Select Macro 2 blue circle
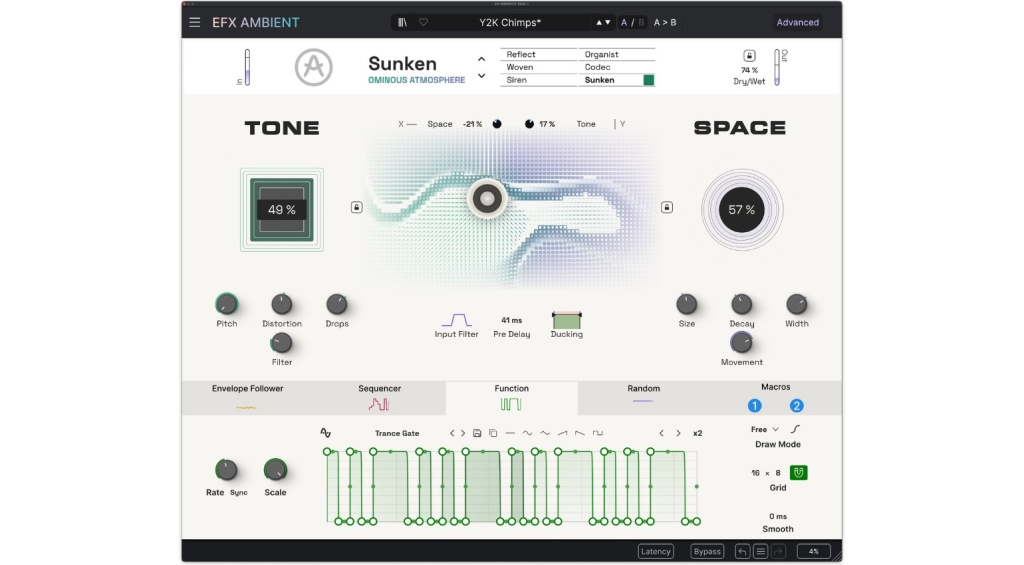The height and width of the screenshot is (565, 1024). click(796, 406)
